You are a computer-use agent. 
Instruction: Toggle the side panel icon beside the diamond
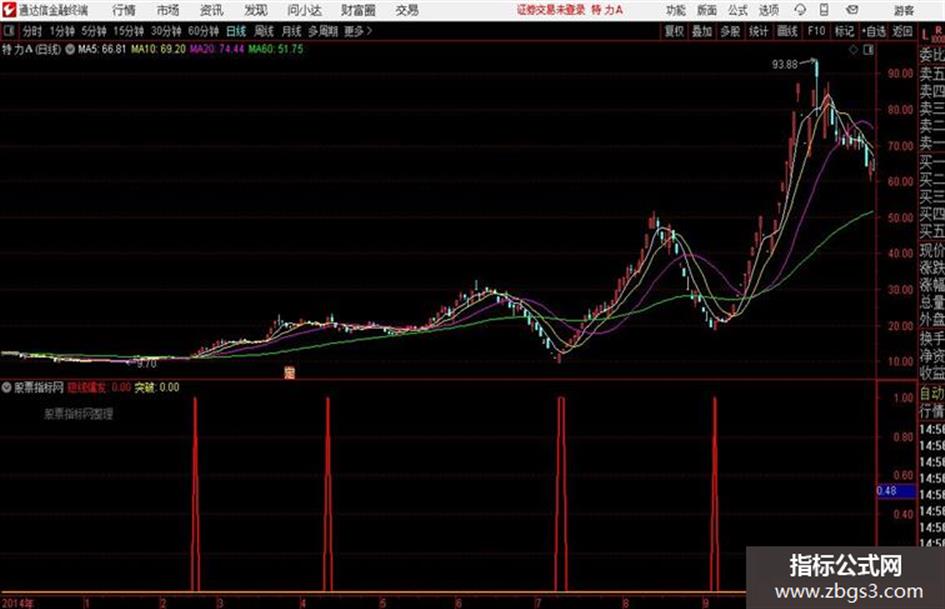(868, 50)
